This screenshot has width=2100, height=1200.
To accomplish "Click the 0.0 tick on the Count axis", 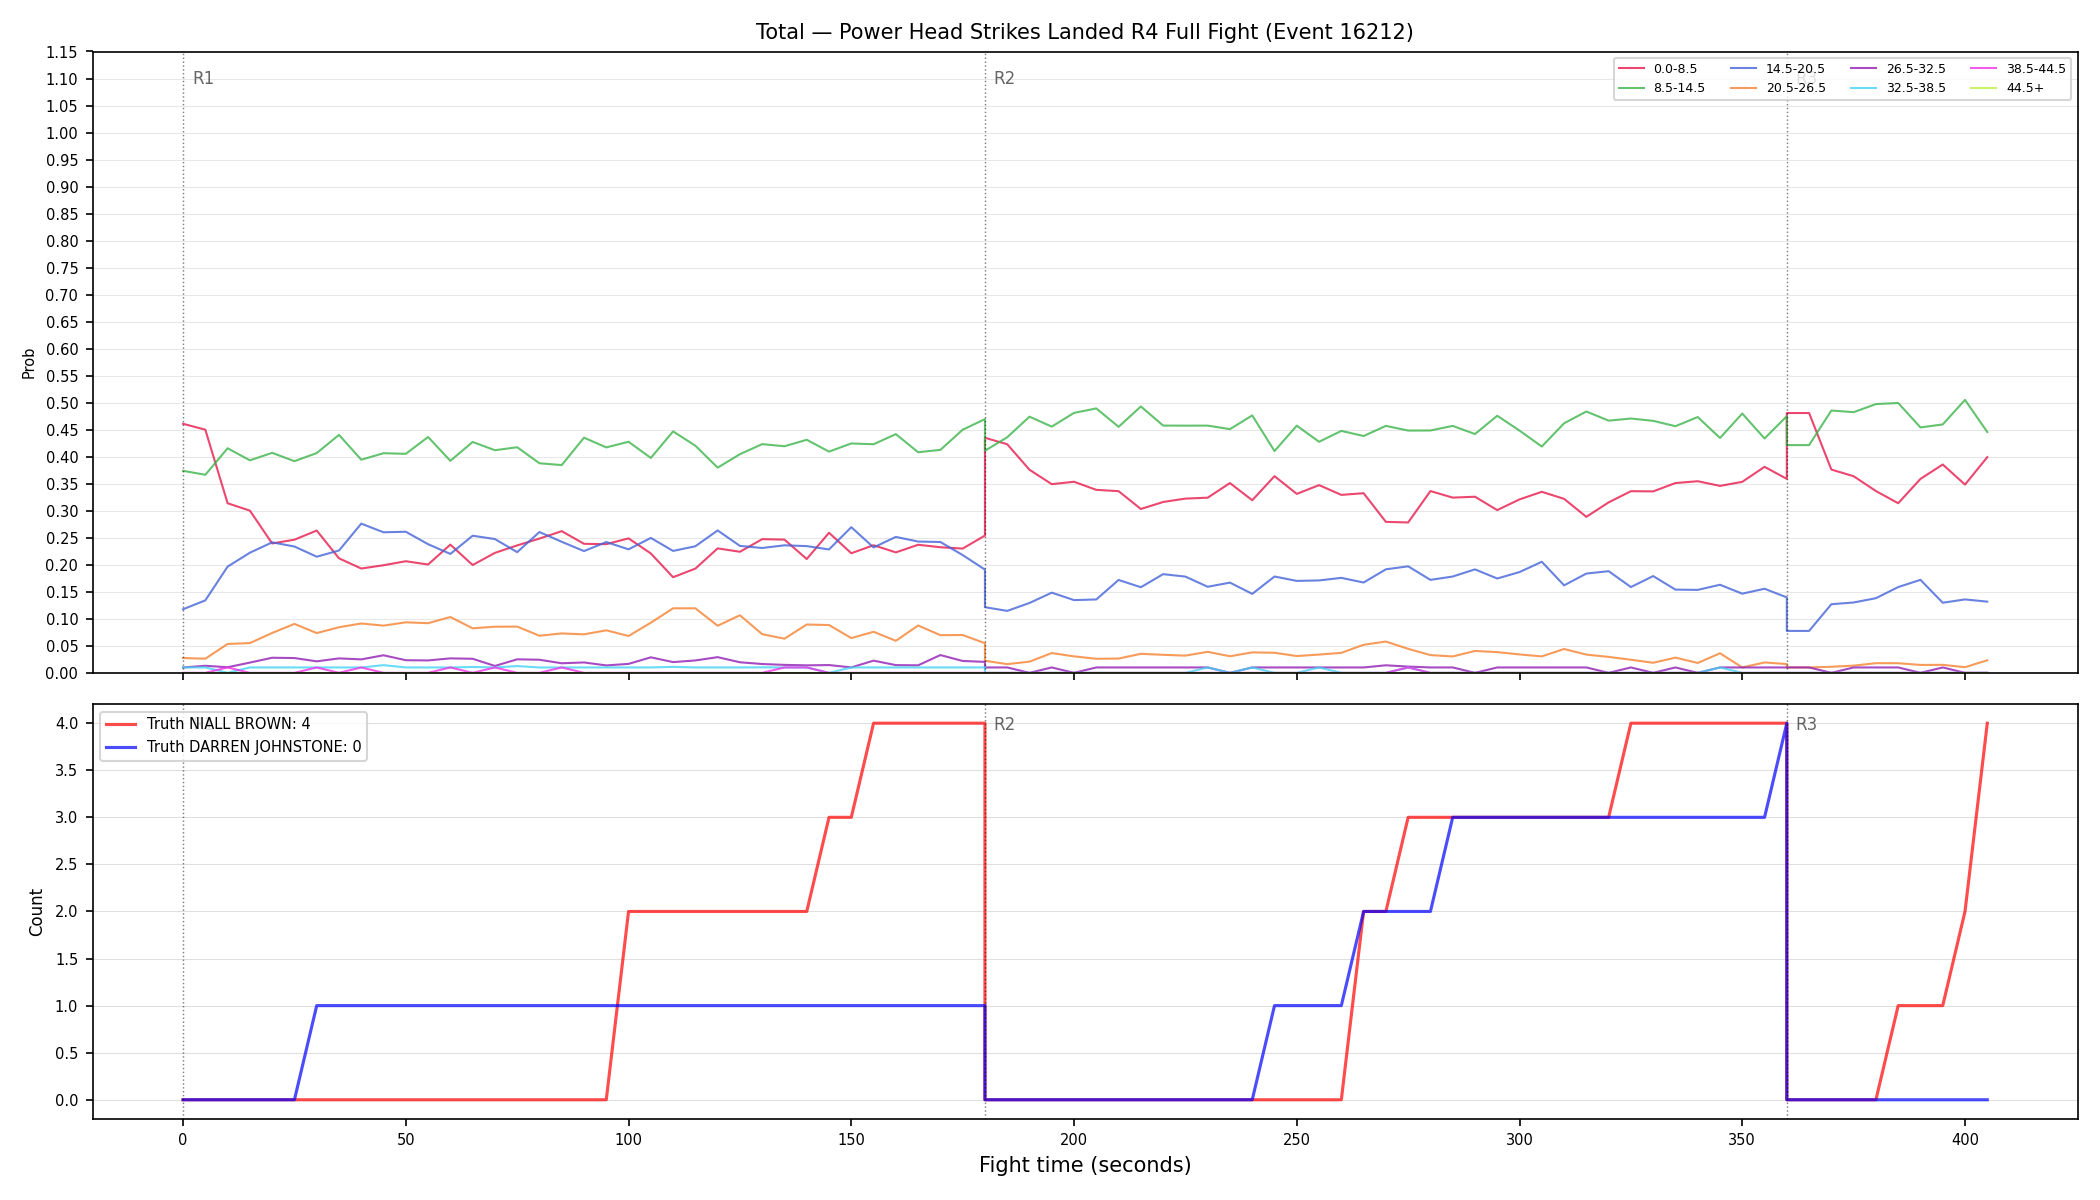I will (x=67, y=1100).
